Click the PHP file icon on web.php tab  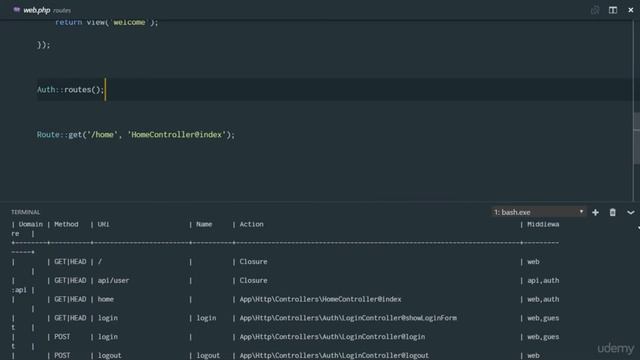[x=16, y=10]
